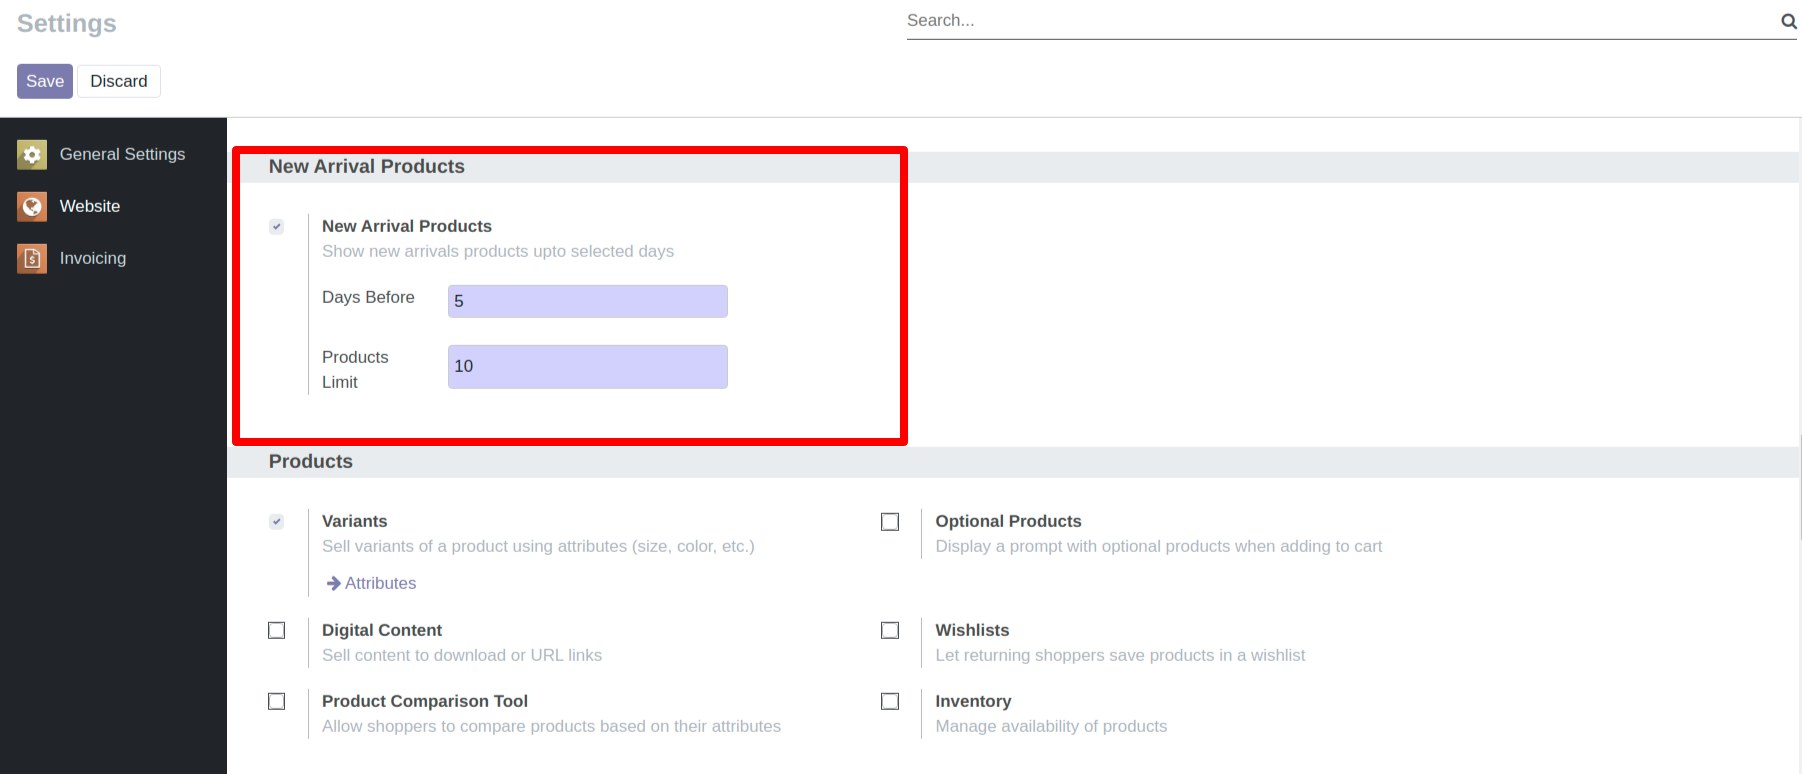This screenshot has height=774, width=1802.
Task: Click the General Settings gear icon
Action: [x=32, y=155]
